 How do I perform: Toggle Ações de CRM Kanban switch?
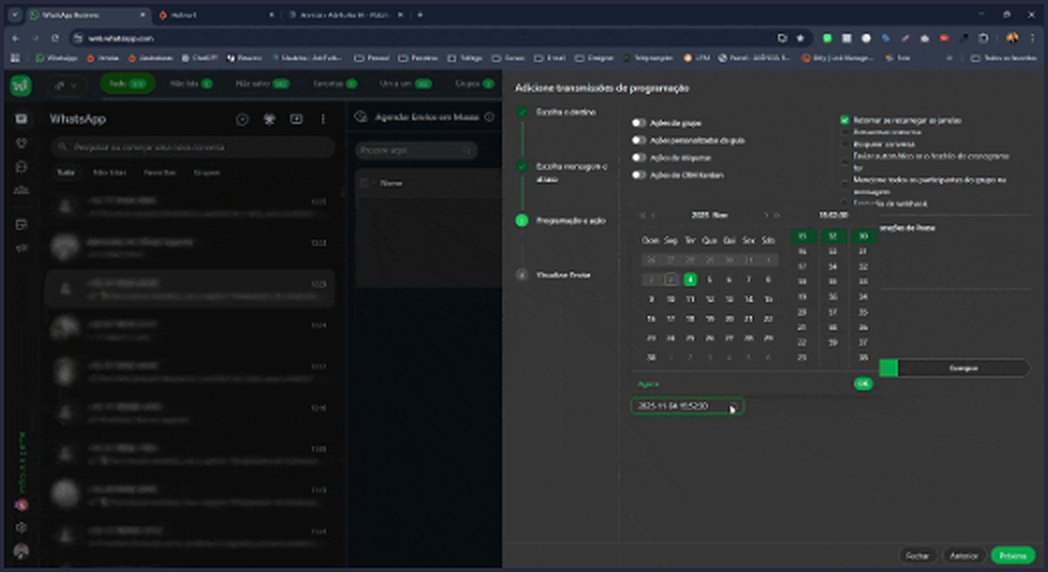pyautogui.click(x=639, y=175)
